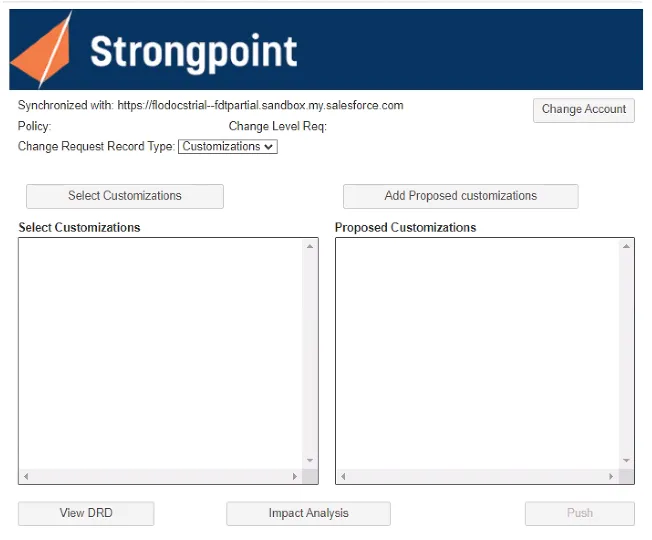Click the Push button
This screenshot has width=652, height=540.
pos(580,513)
